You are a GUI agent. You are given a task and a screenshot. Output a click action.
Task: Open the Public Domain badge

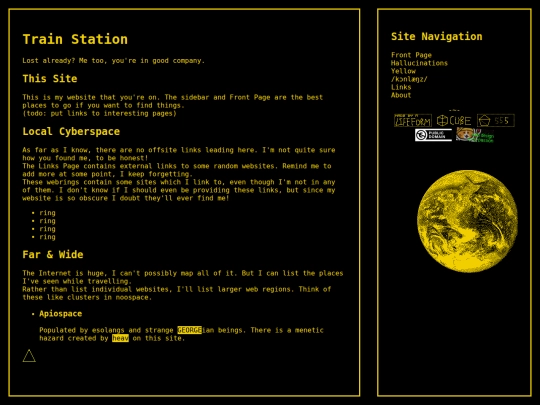point(433,135)
